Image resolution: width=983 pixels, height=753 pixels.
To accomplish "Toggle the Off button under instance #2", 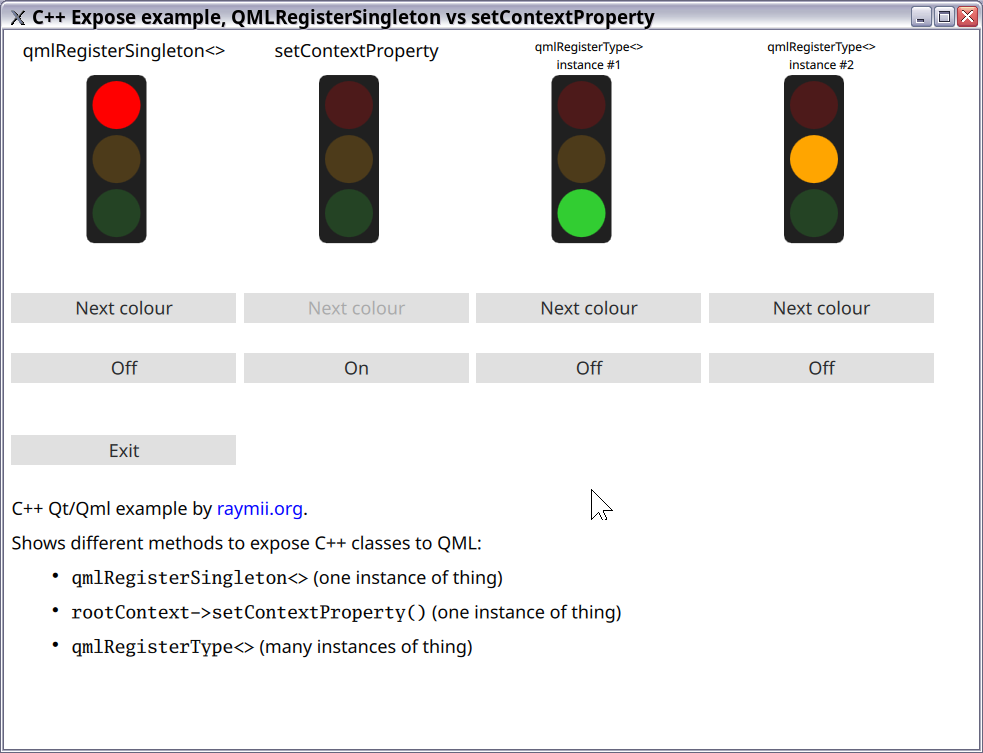I will 821,367.
